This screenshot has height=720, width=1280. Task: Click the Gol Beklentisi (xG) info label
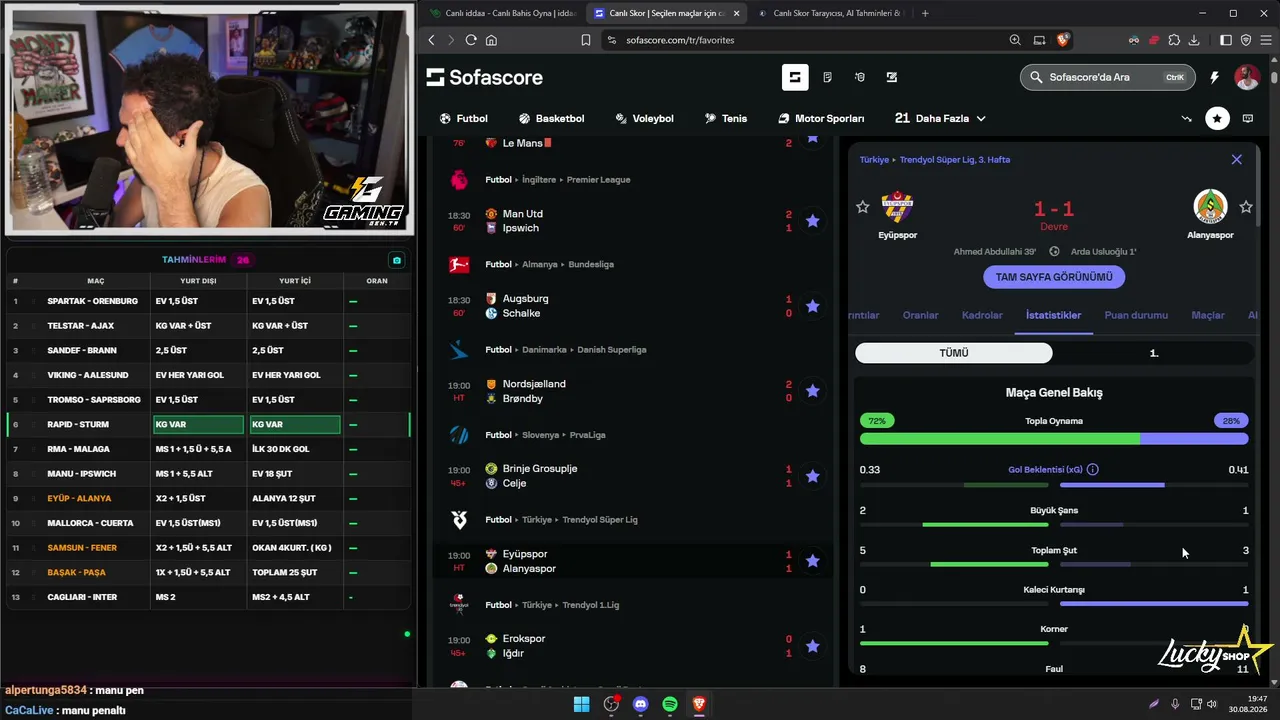pyautogui.click(x=1053, y=469)
